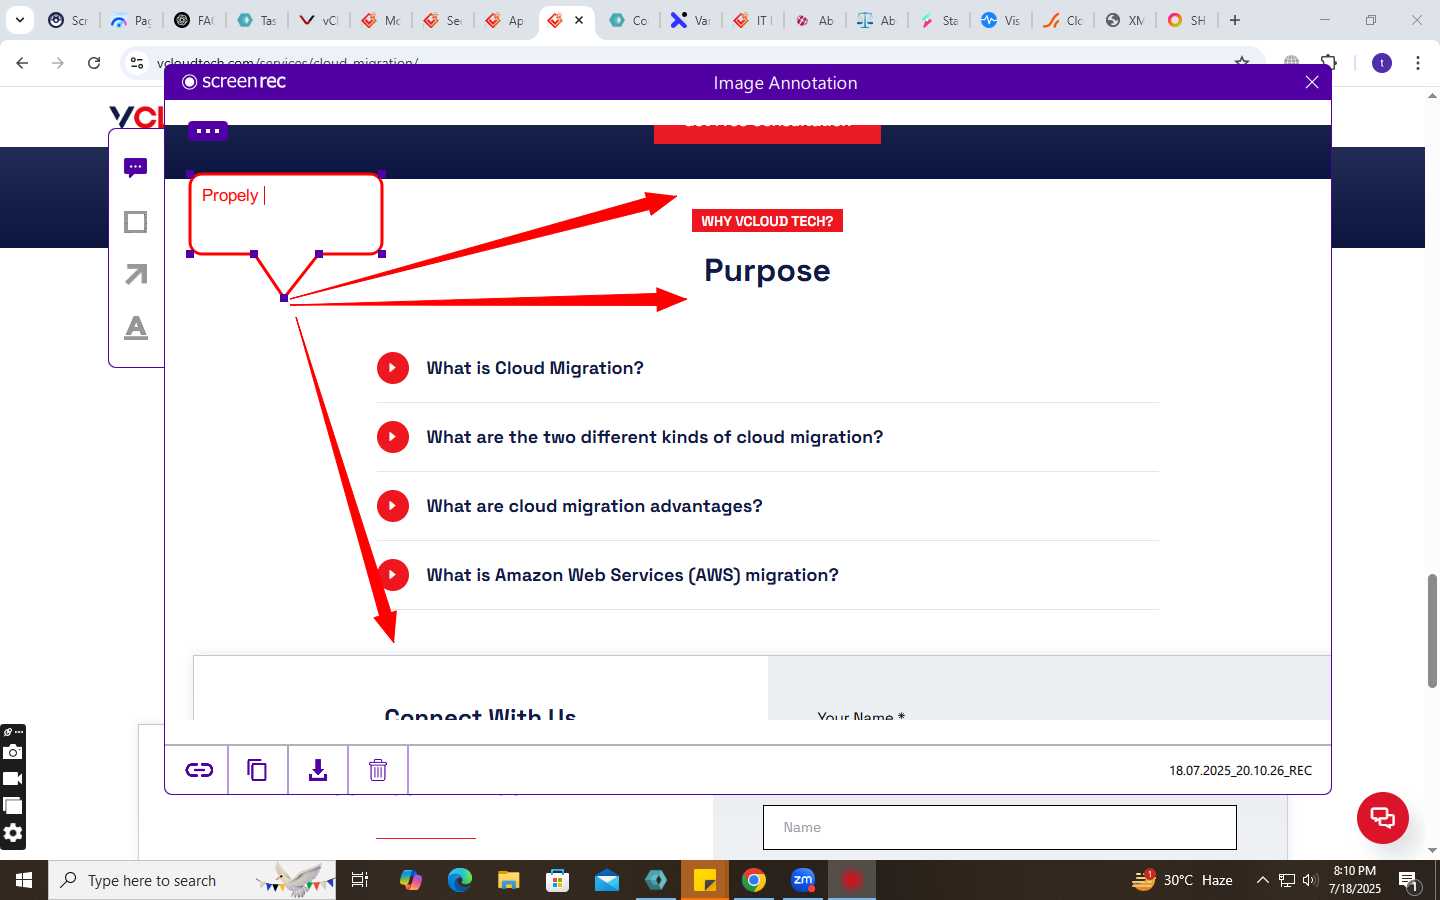Open the Mail app from the taskbar
Screen dimensions: 1440x900
[x=606, y=880]
